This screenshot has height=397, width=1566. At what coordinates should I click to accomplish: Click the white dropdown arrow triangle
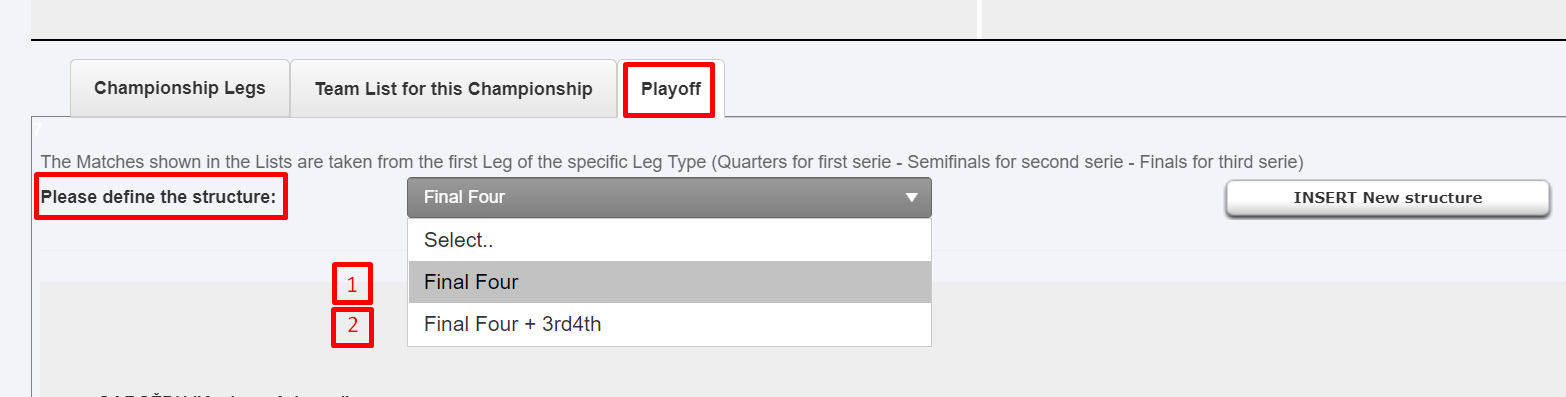tap(911, 198)
